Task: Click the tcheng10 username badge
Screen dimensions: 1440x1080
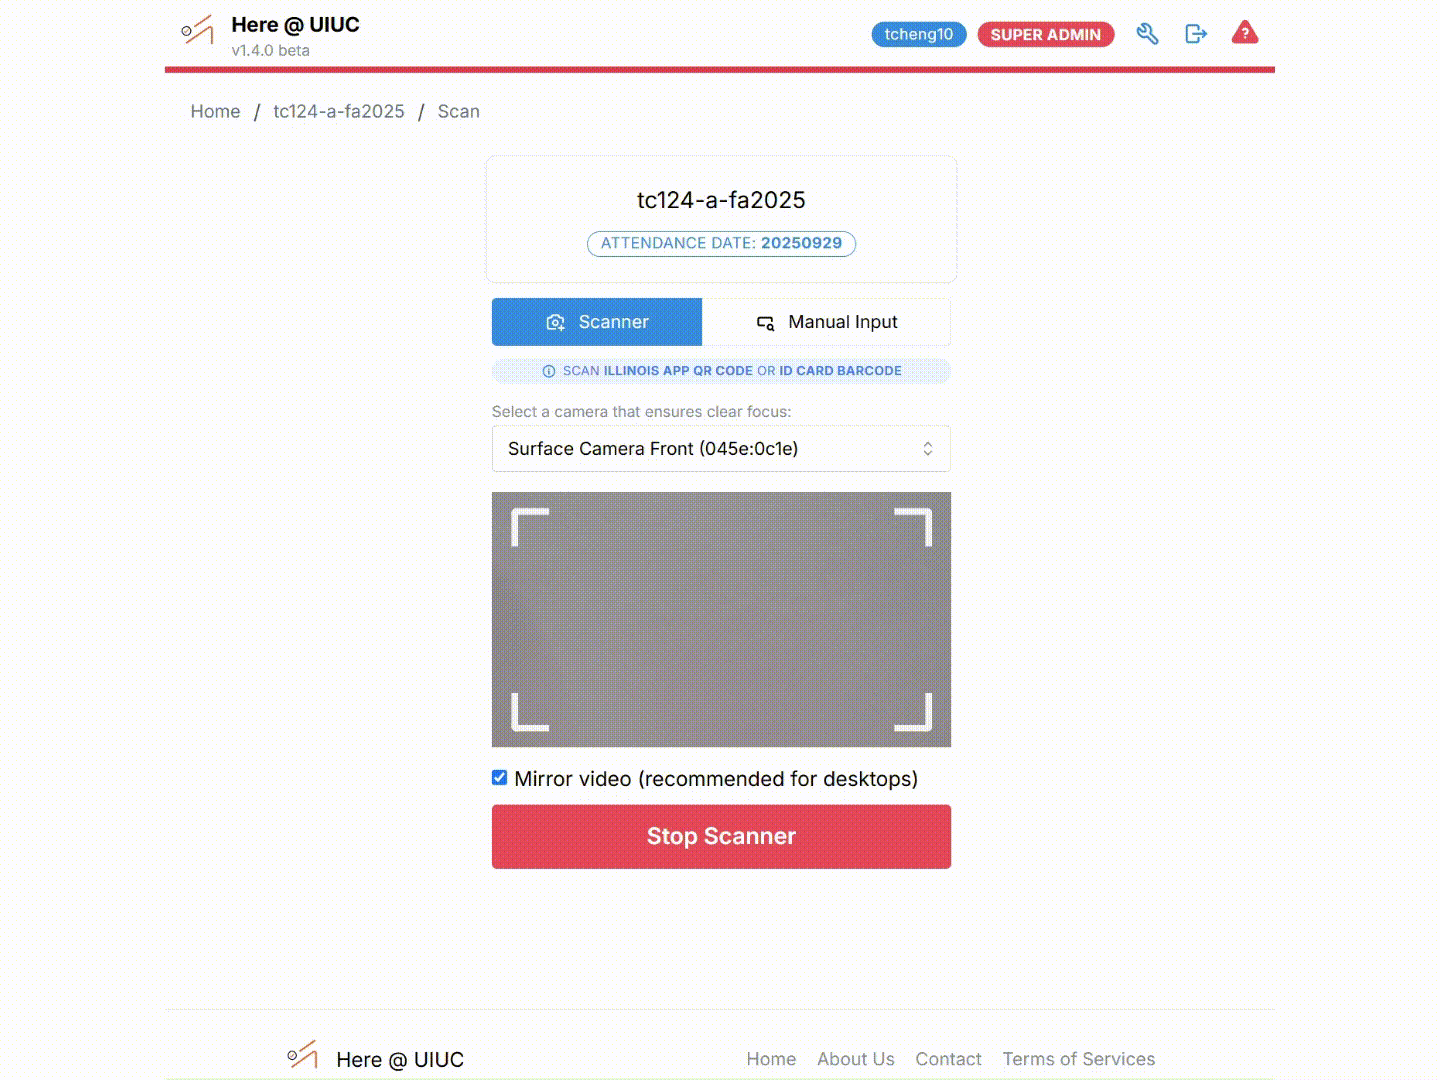Action: (x=918, y=34)
